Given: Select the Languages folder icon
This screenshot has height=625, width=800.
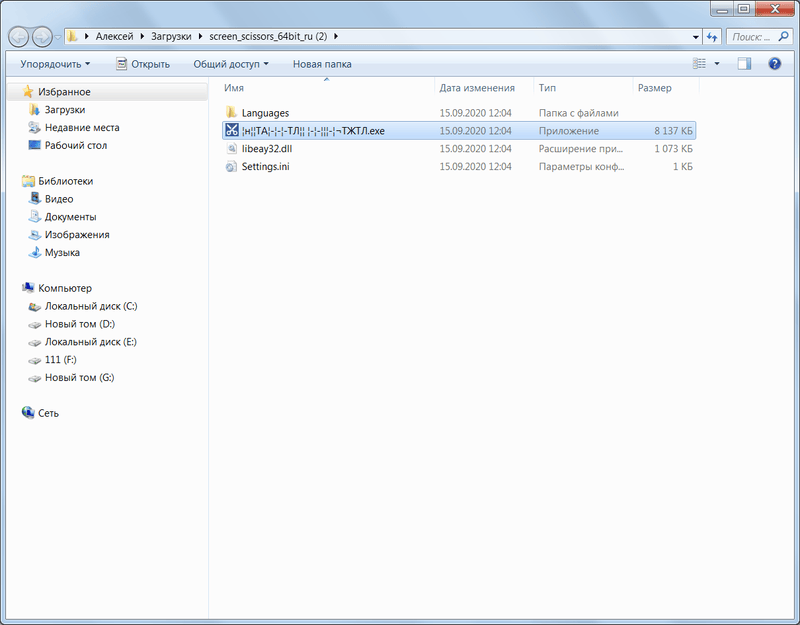Looking at the screenshot, I should click(232, 112).
